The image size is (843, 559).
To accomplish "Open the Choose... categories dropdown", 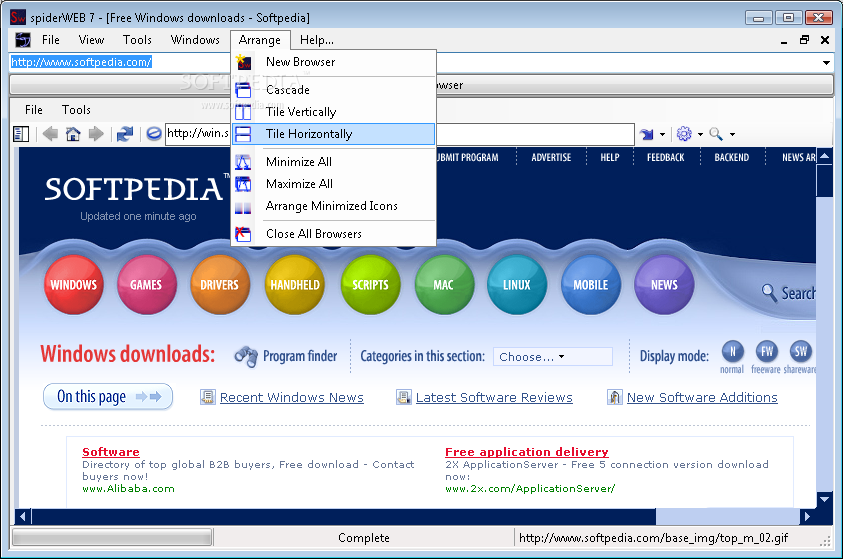I will [x=553, y=357].
